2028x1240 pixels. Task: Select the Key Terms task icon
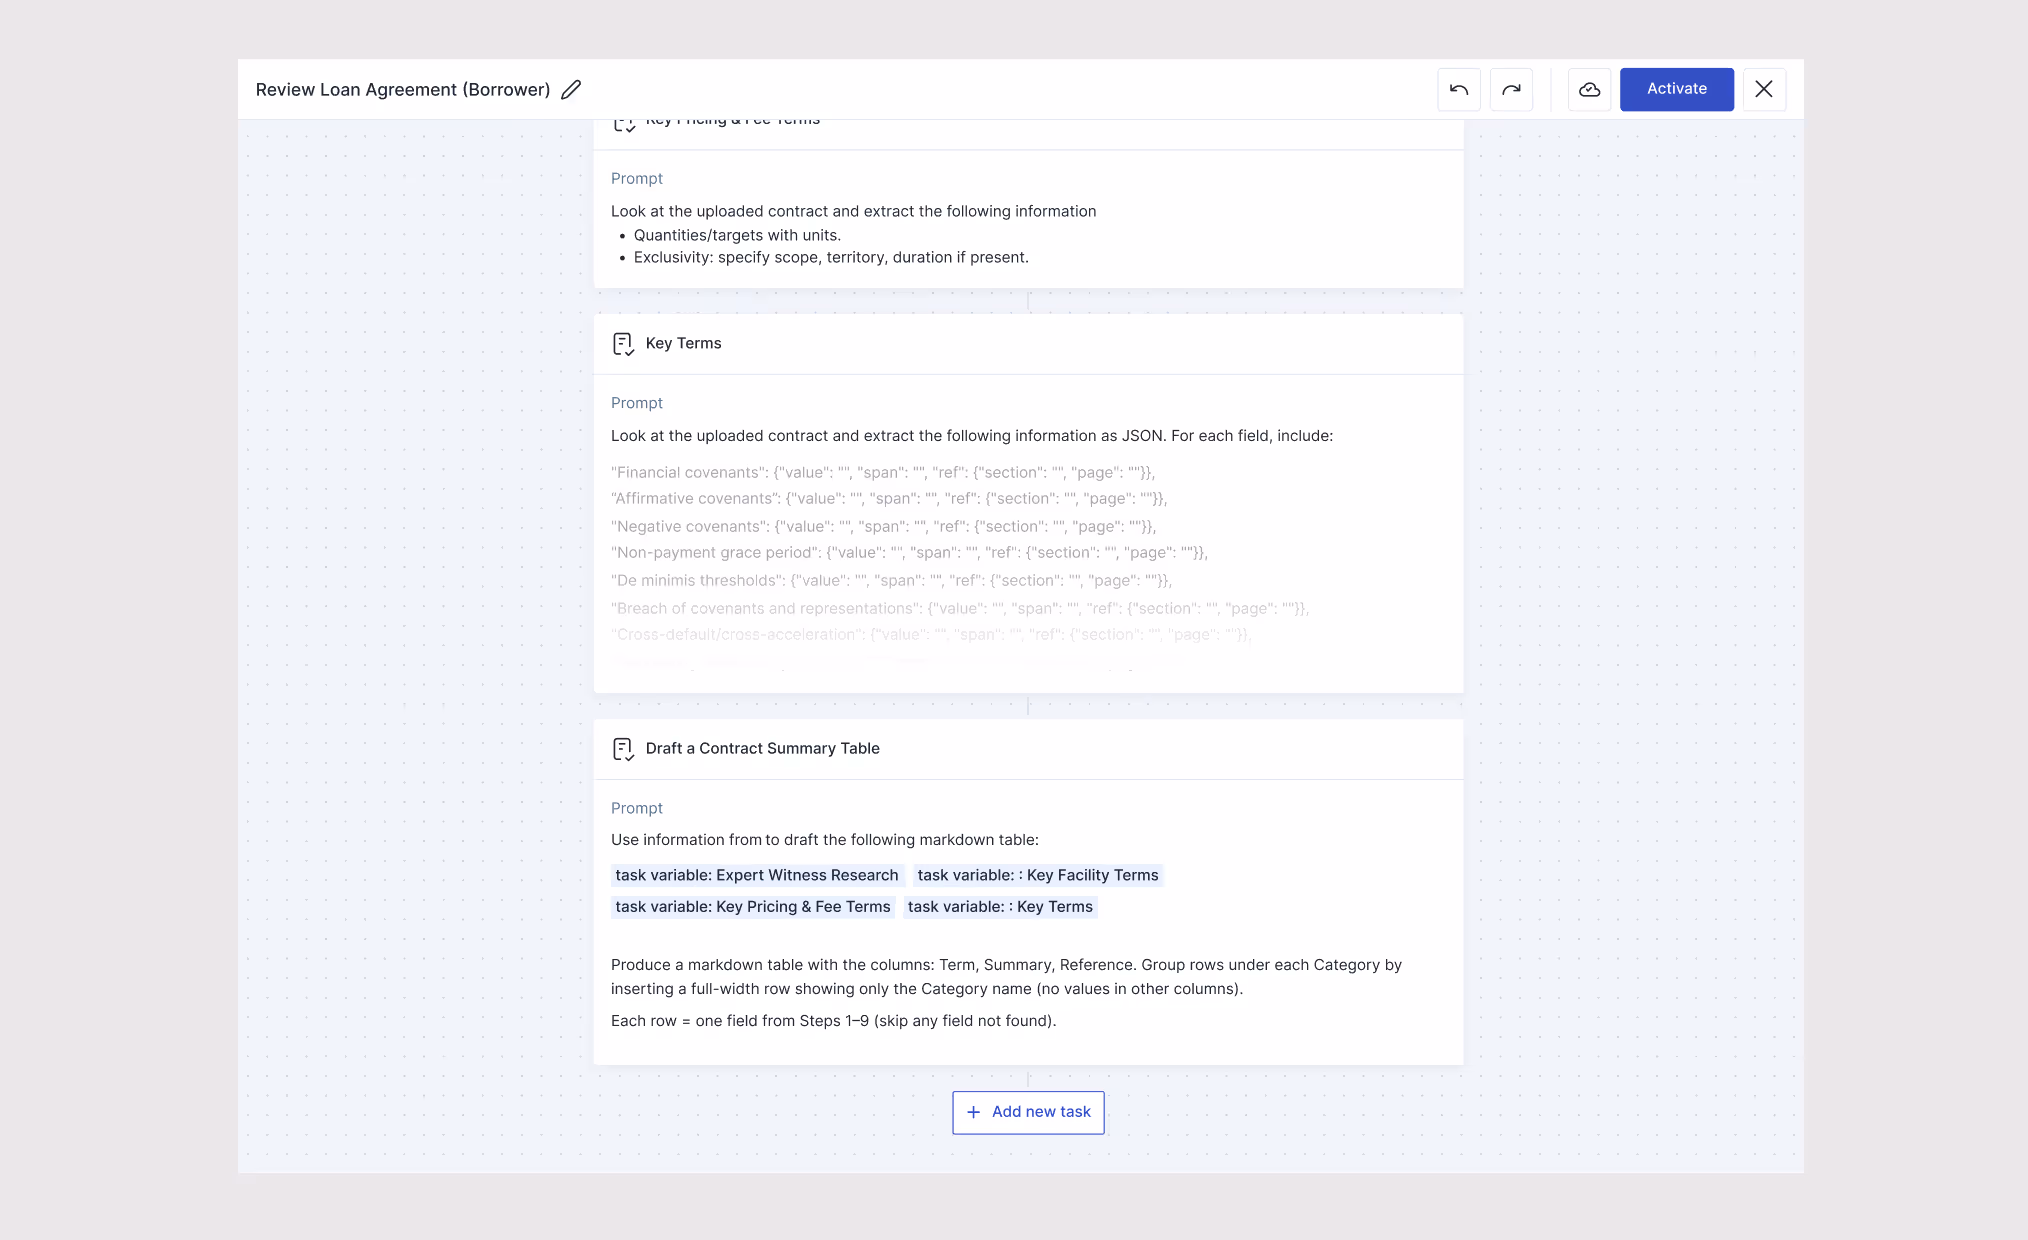pyautogui.click(x=624, y=343)
